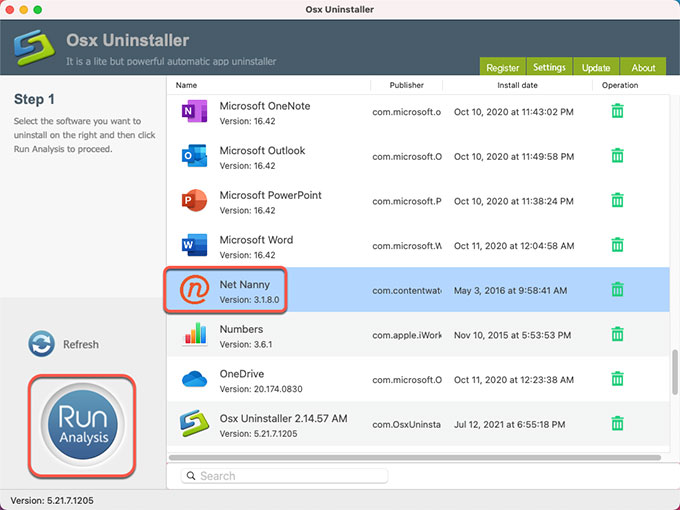Focus the Search input field
This screenshot has height=510, width=680.
(284, 476)
